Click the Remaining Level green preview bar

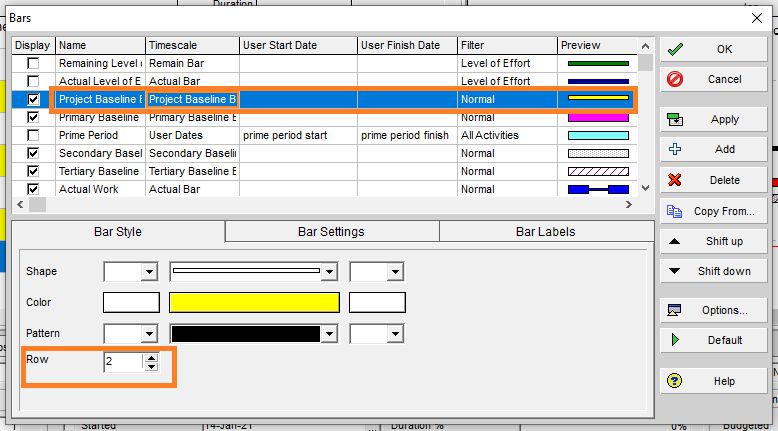tap(598, 63)
